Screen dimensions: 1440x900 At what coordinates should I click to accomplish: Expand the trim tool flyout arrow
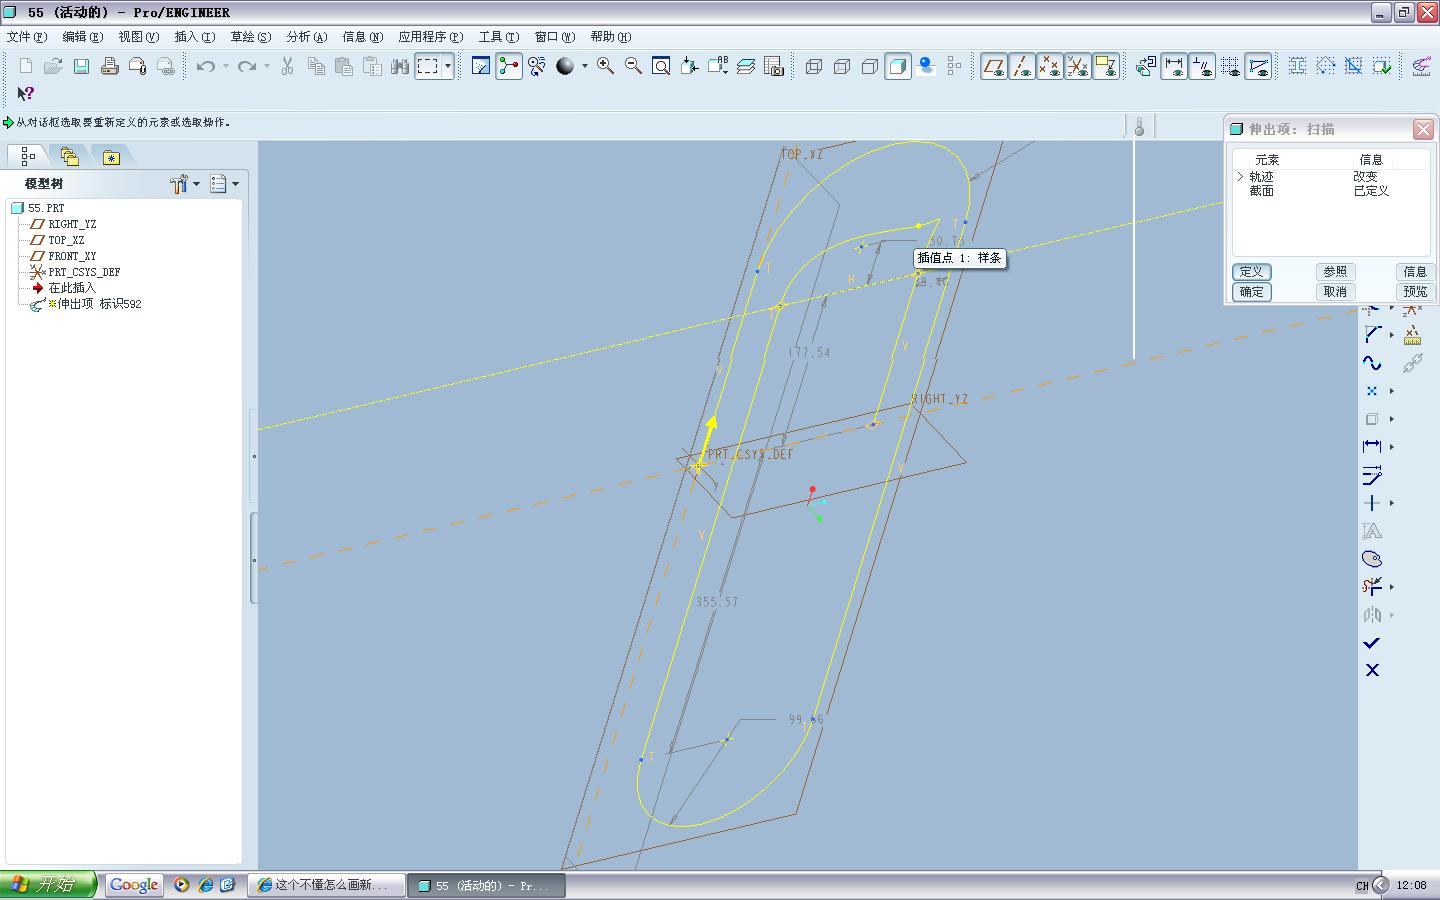tap(1392, 586)
